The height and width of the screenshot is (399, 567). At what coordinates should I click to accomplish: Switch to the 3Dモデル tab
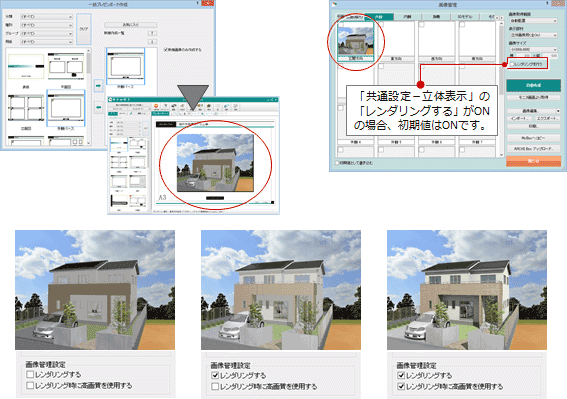coord(464,17)
